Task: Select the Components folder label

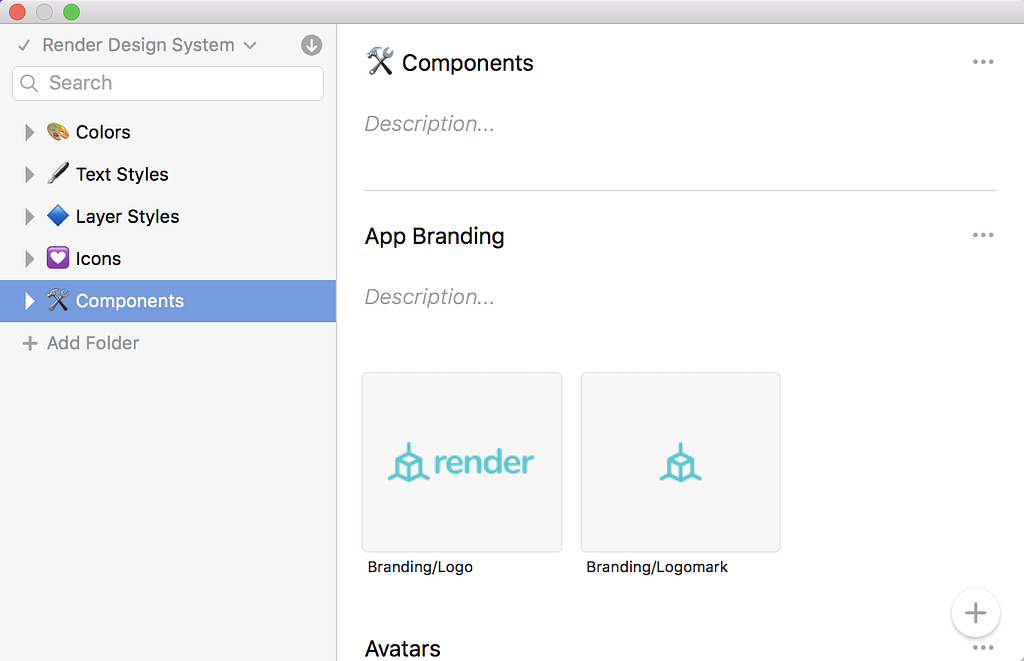Action: pyautogui.click(x=130, y=301)
